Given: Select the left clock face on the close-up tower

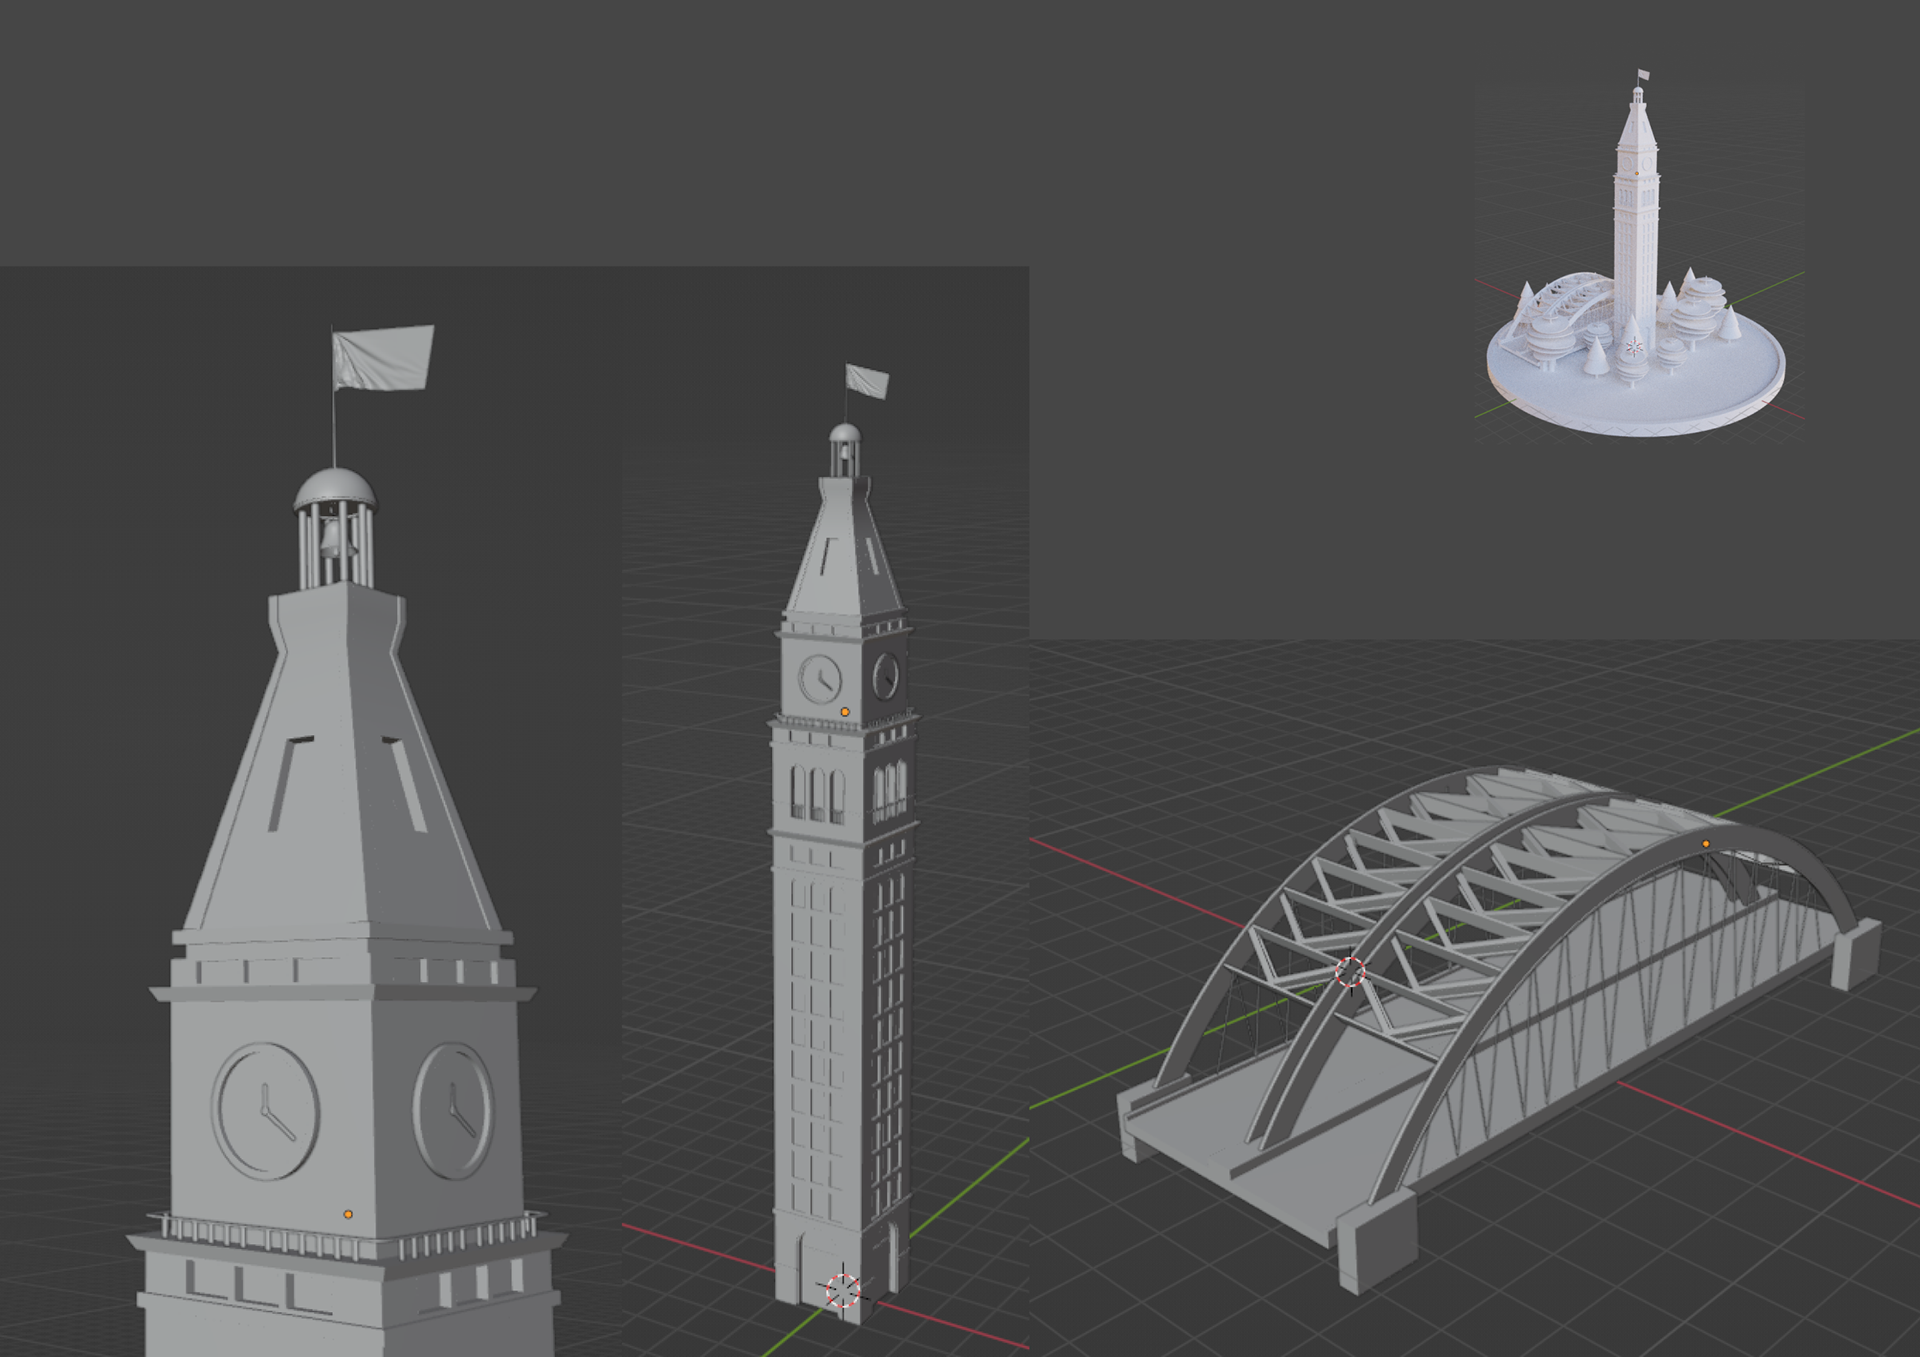Looking at the screenshot, I should click(266, 1111).
